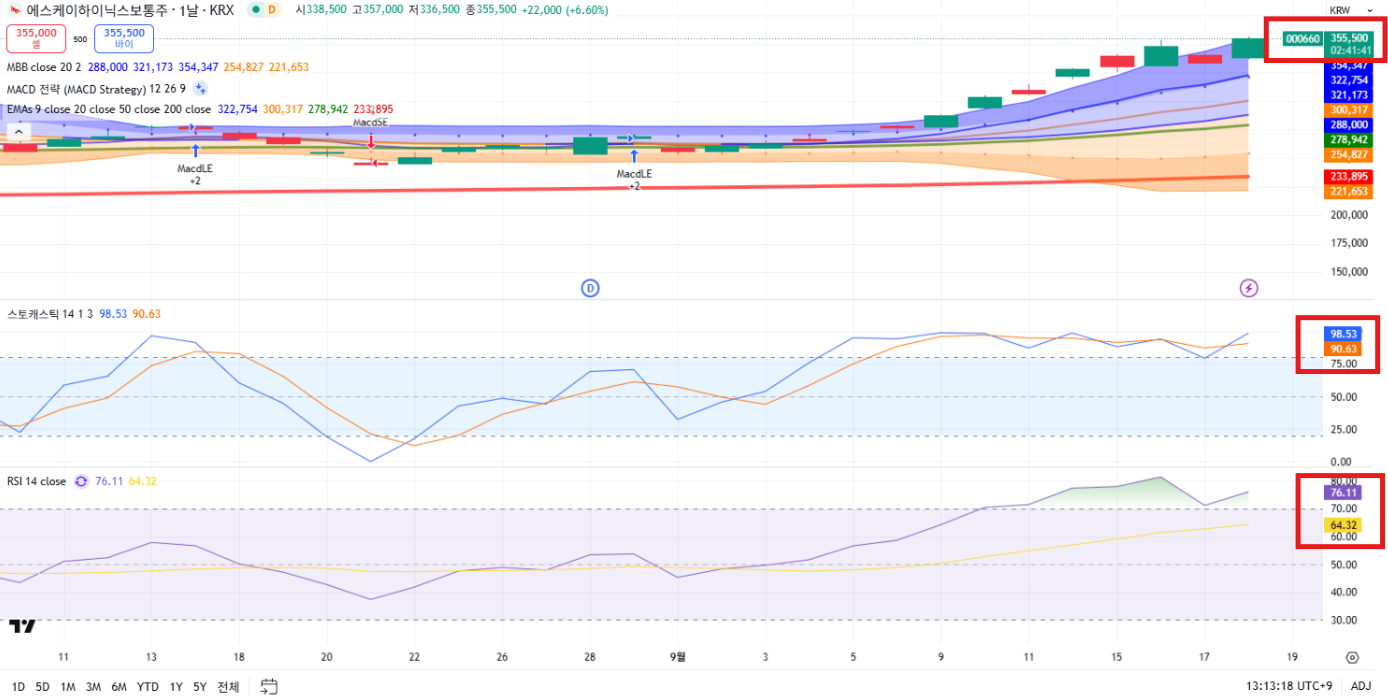Click the TradingView logo watermark
1388x698 pixels.
[22, 625]
